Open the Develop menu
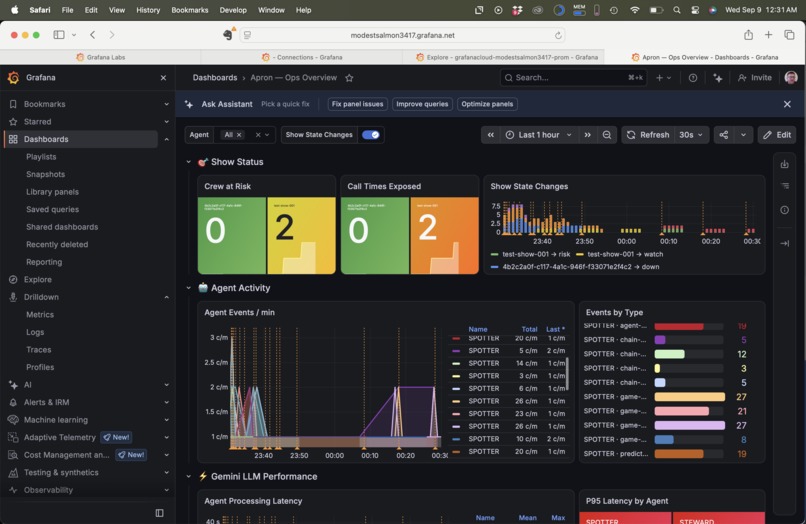806x524 pixels. 233,10
